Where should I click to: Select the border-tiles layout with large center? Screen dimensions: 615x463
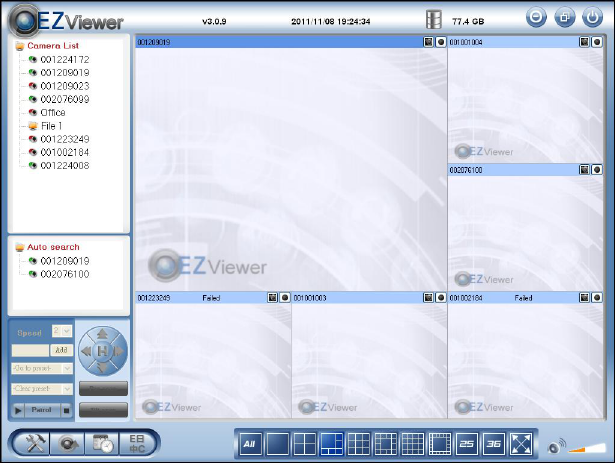point(440,444)
